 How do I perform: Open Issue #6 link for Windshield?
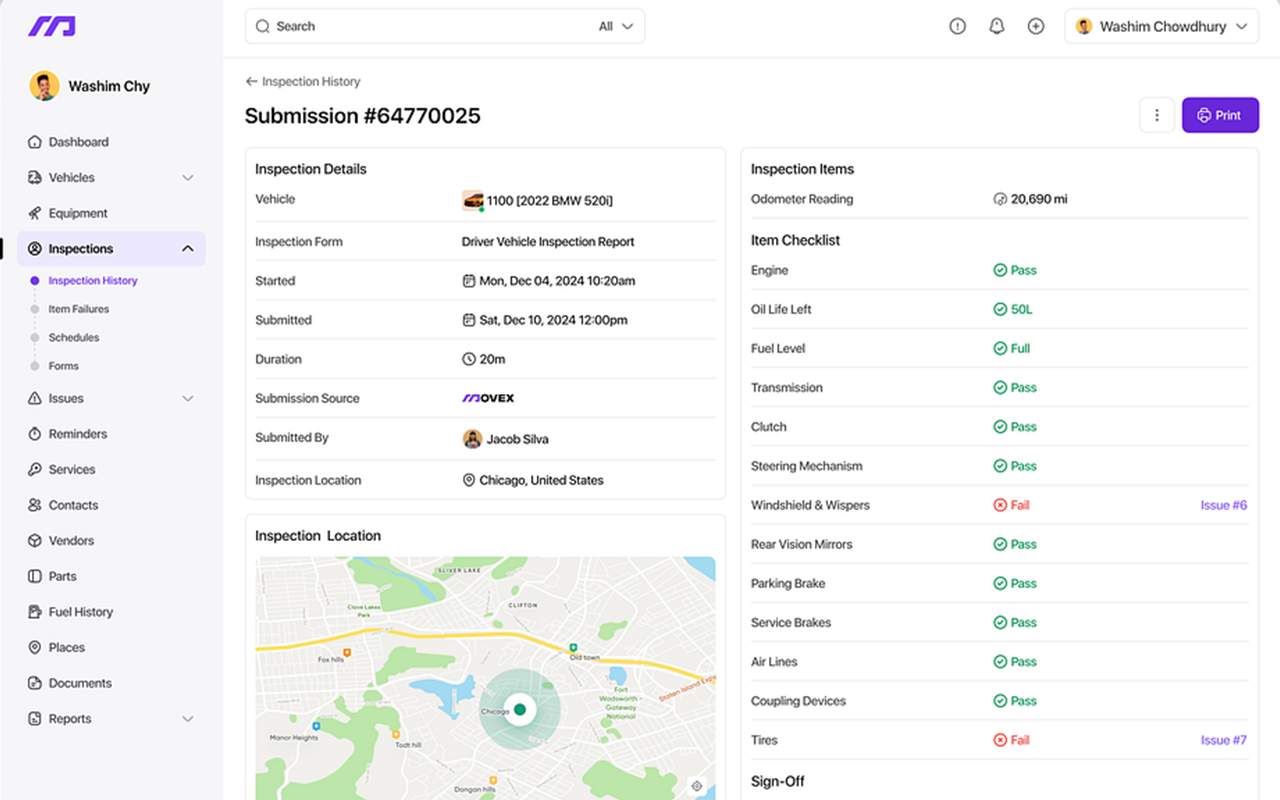(x=1223, y=505)
